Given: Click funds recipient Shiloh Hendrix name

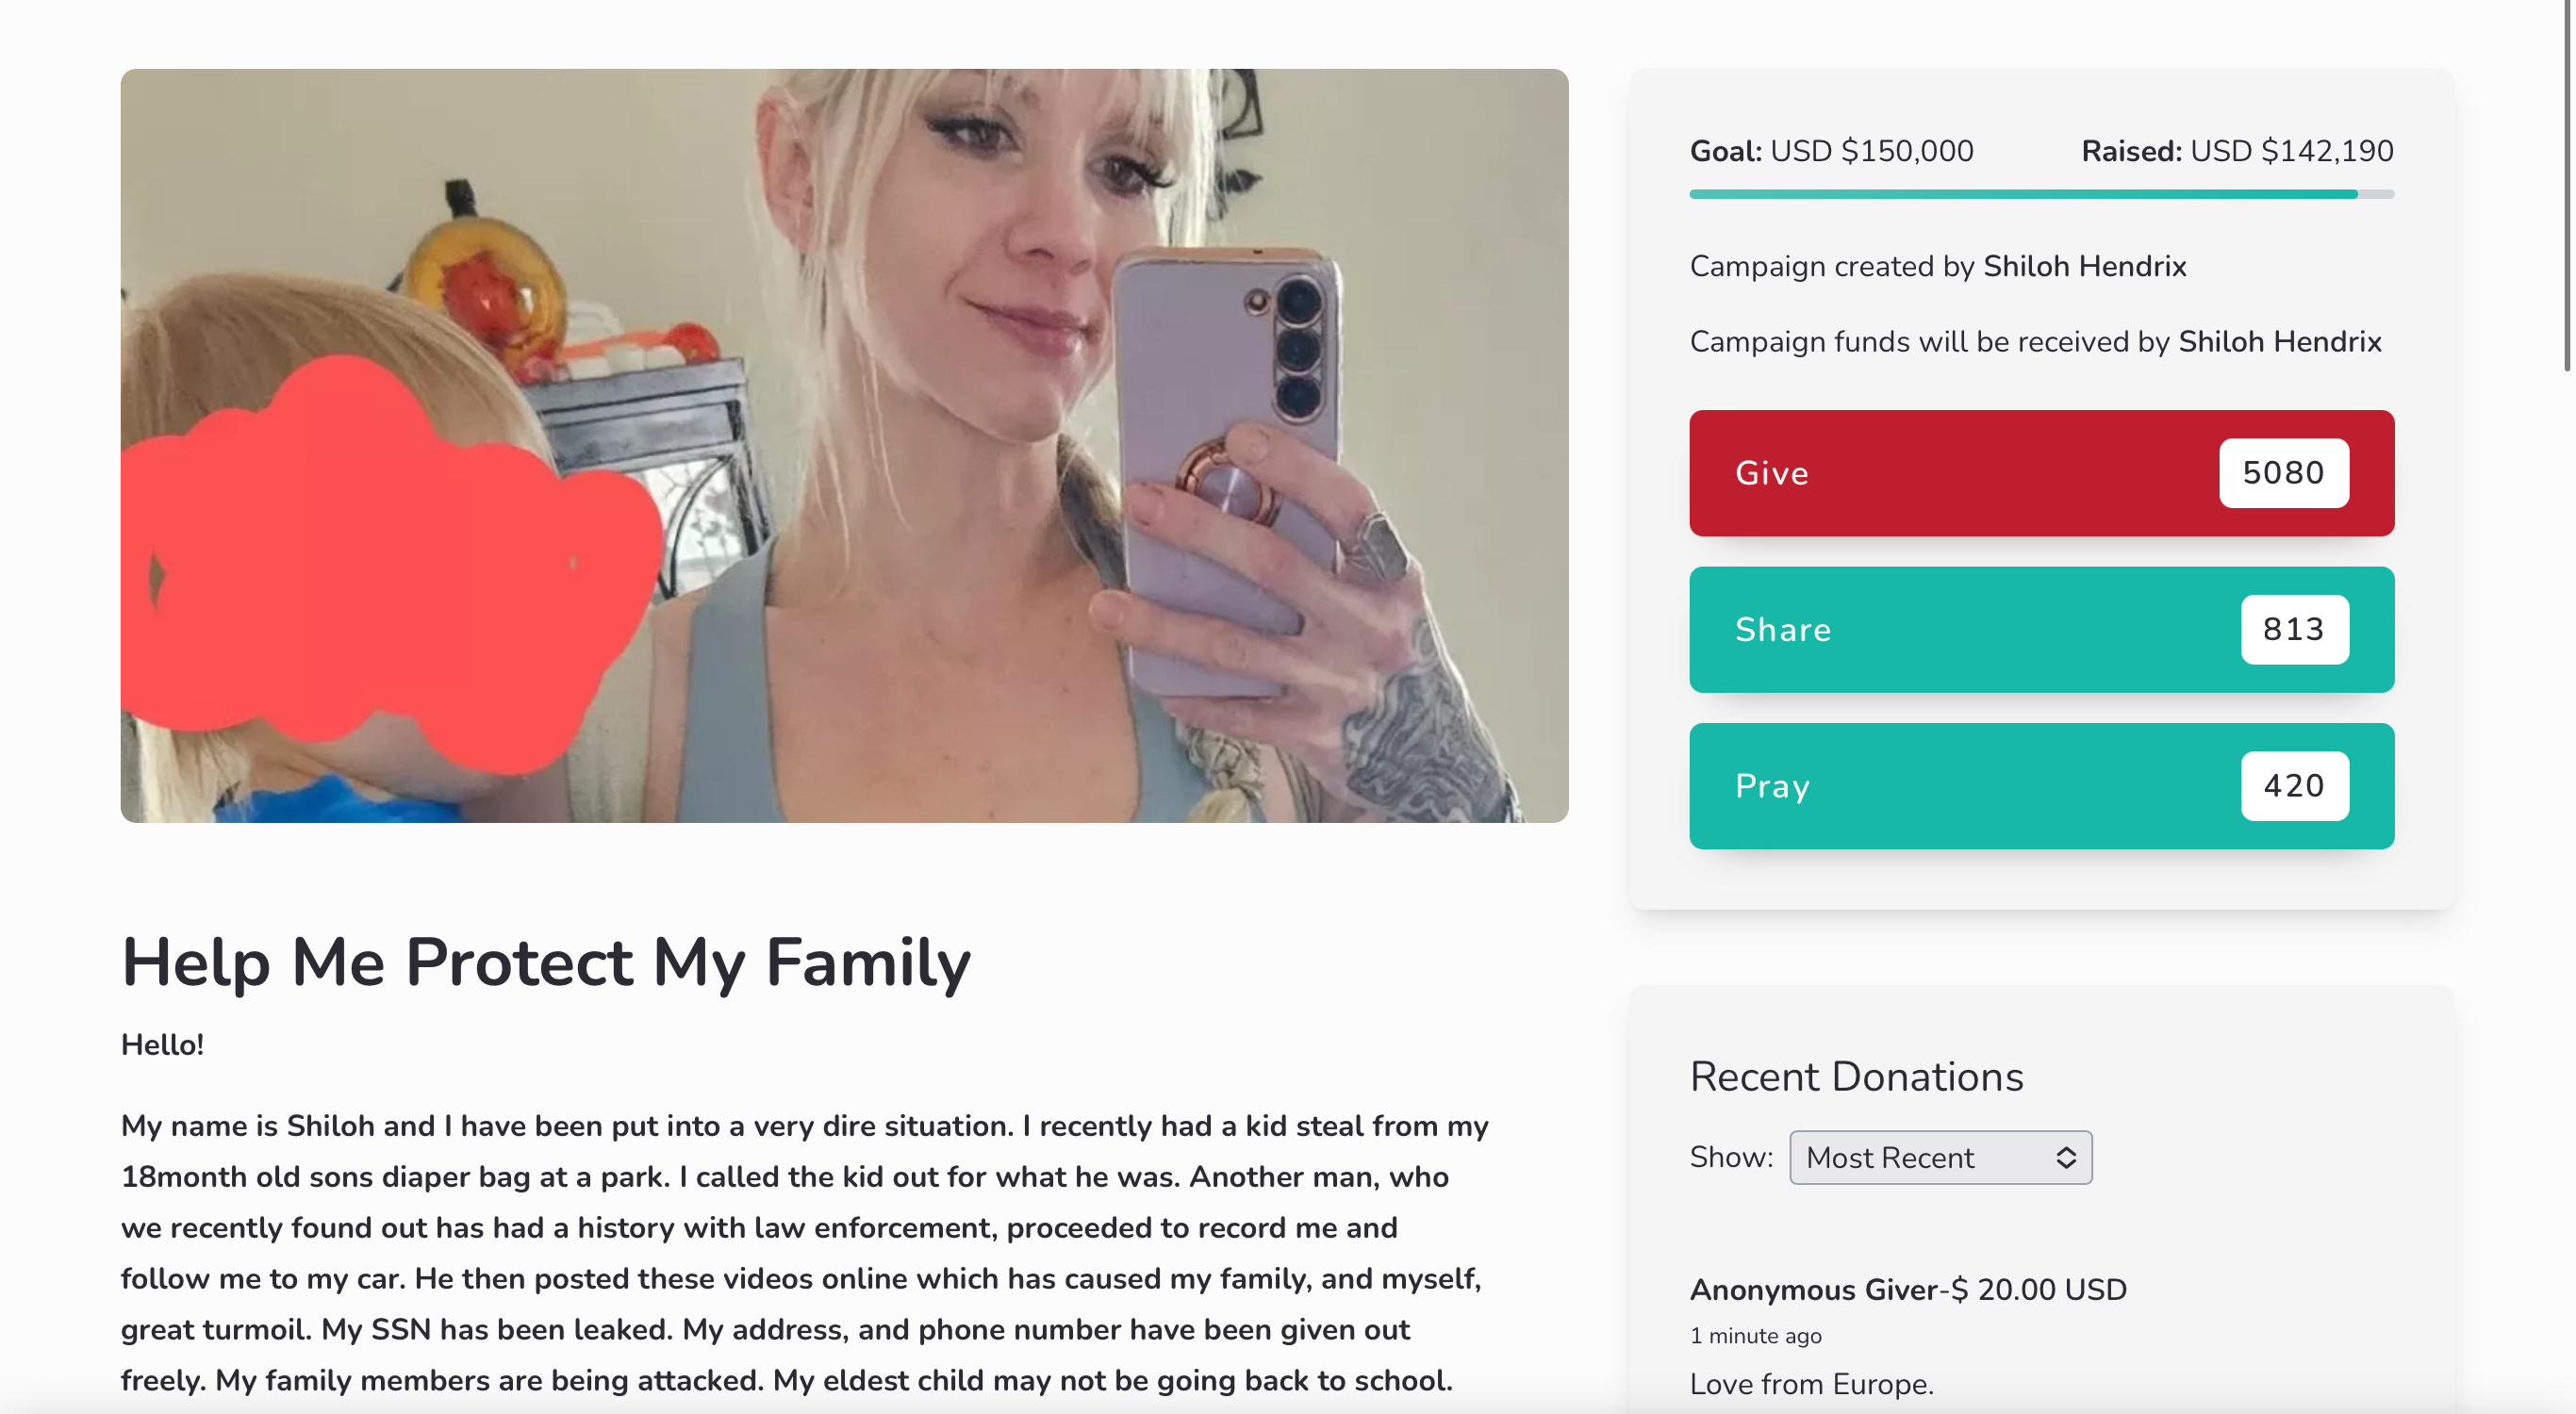Looking at the screenshot, I should [2279, 342].
